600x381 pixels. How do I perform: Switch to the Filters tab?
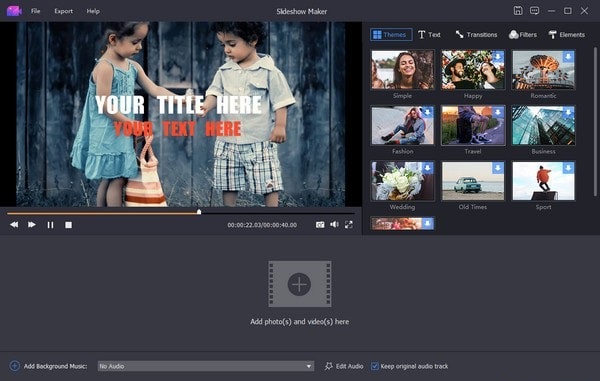(523, 34)
